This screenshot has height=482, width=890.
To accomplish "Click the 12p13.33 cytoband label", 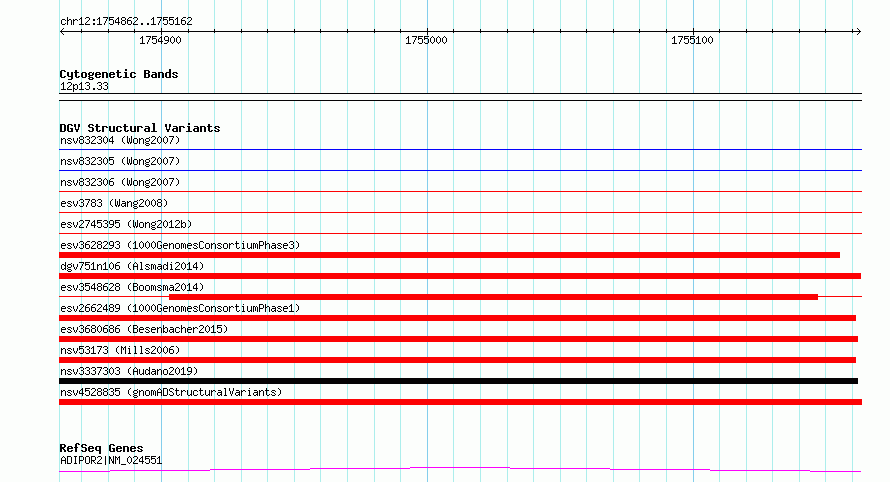I will pos(84,86).
